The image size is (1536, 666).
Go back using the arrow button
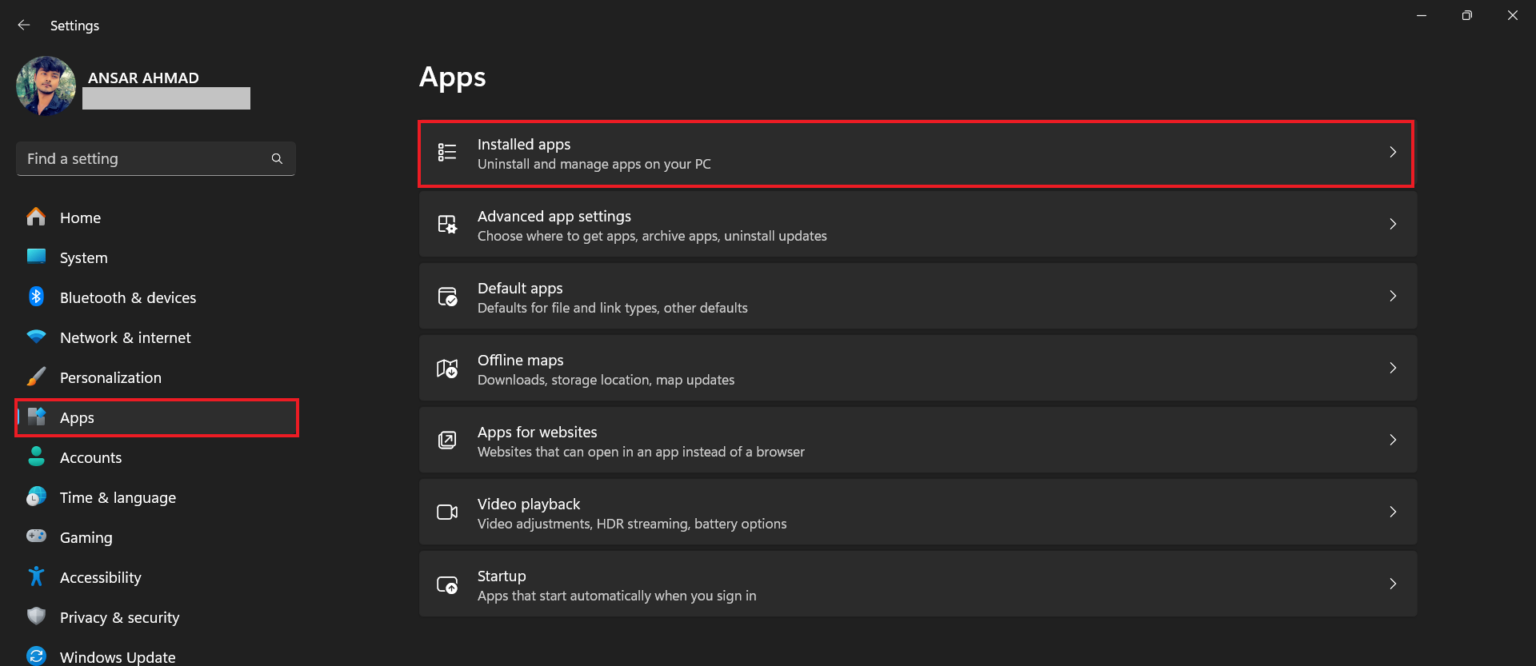pos(23,25)
